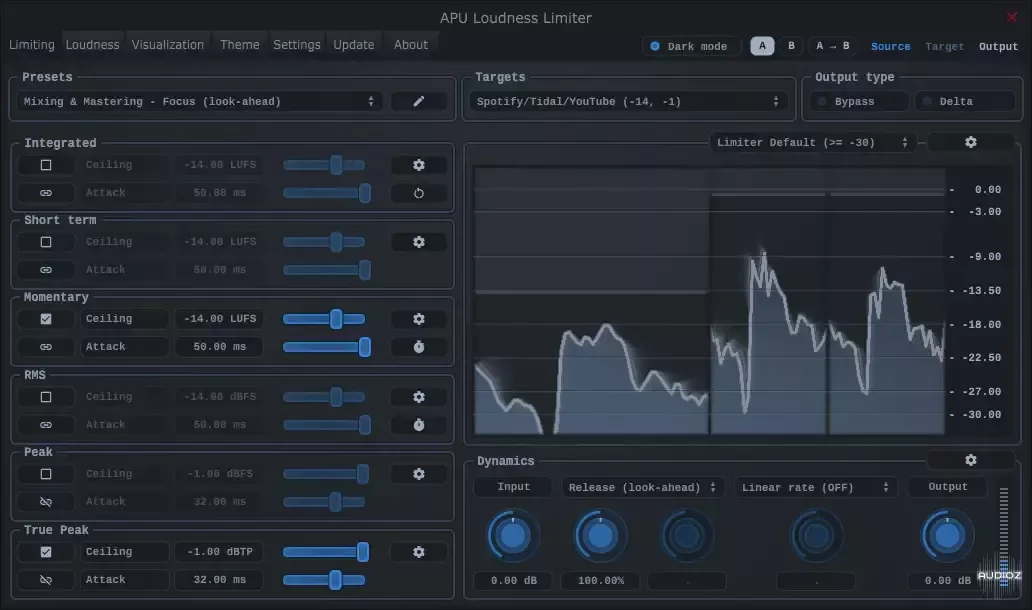The width and height of the screenshot is (1032, 610).
Task: Click Integrated attack reset icon
Action: (419, 193)
